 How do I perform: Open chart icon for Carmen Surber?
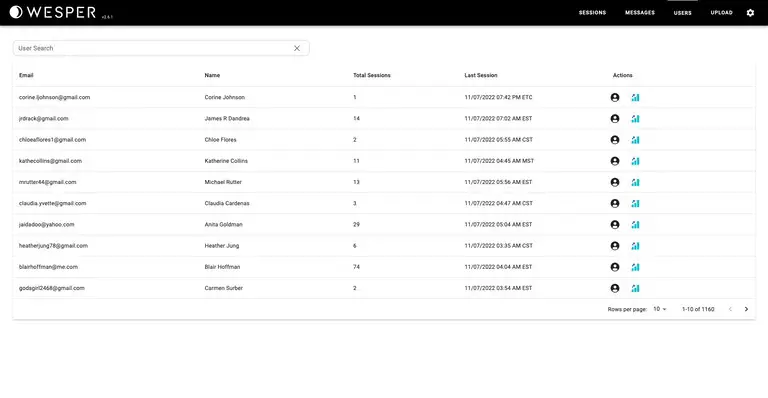(635, 288)
